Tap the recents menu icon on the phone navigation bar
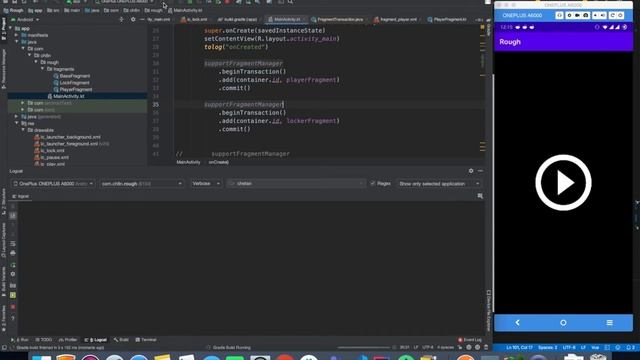640x360 pixels. pos(609,322)
